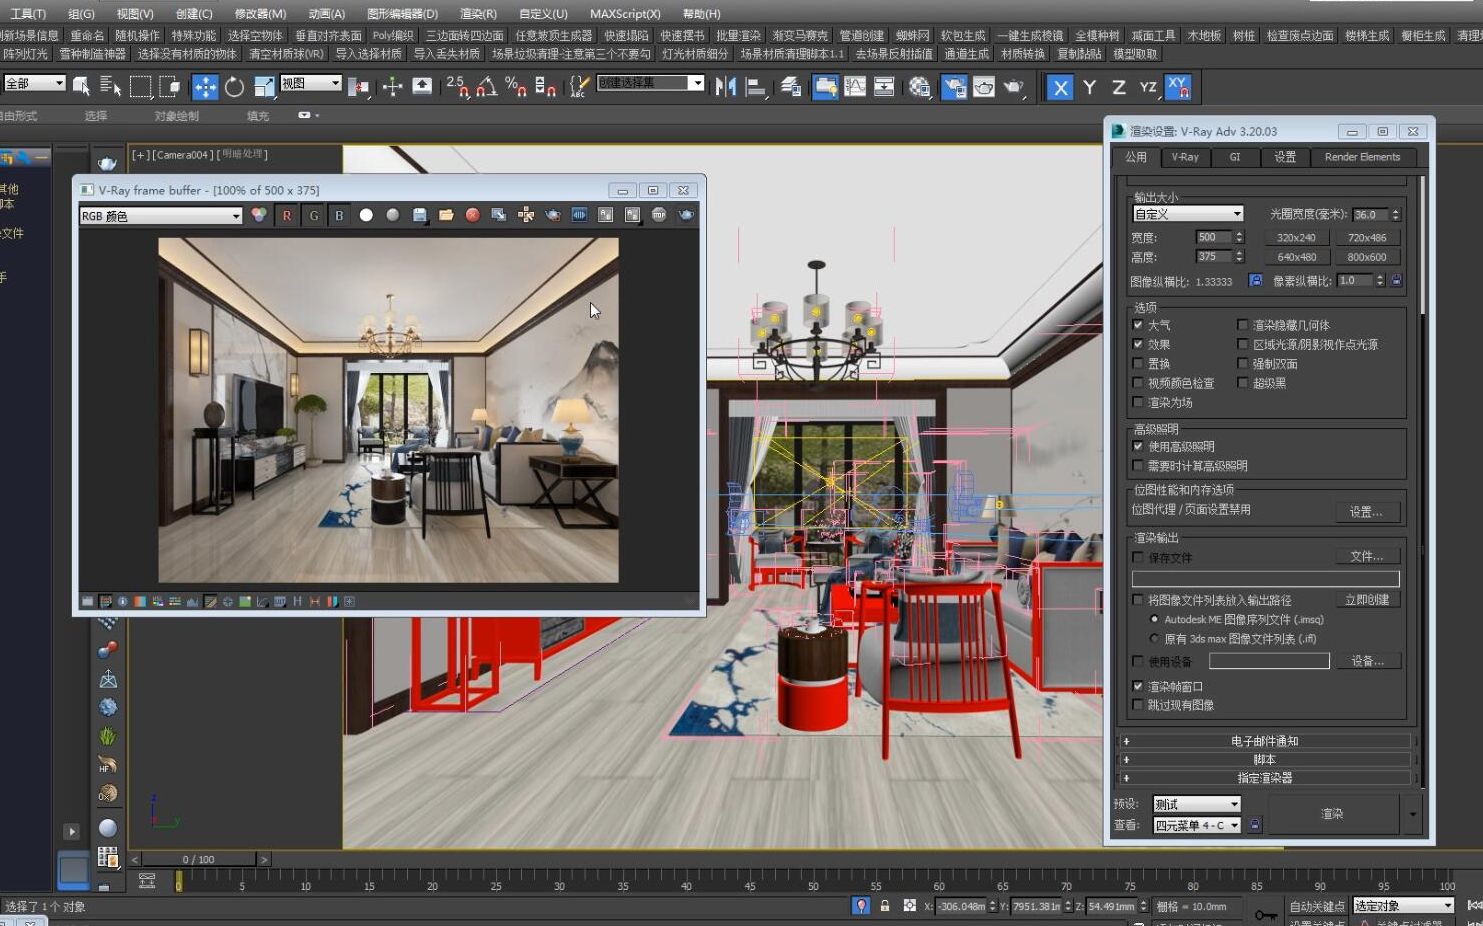The height and width of the screenshot is (926, 1483).
Task: Open the 视图 reference coordinate dropdown
Action: coord(310,83)
